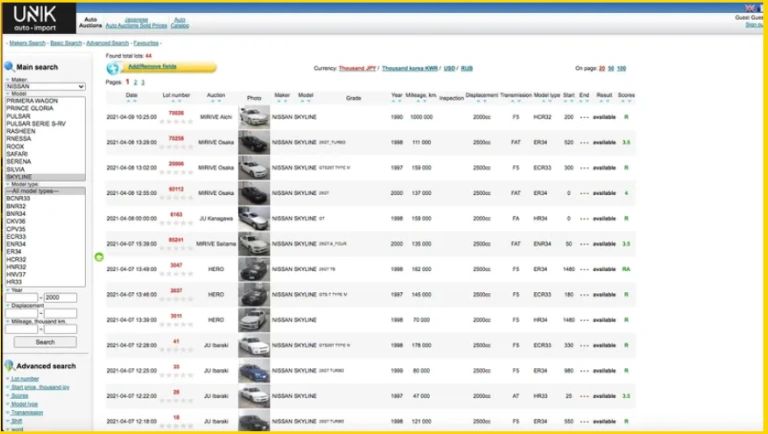Switch currency to USD
Viewport: 768px width, 434px height.
pos(449,68)
